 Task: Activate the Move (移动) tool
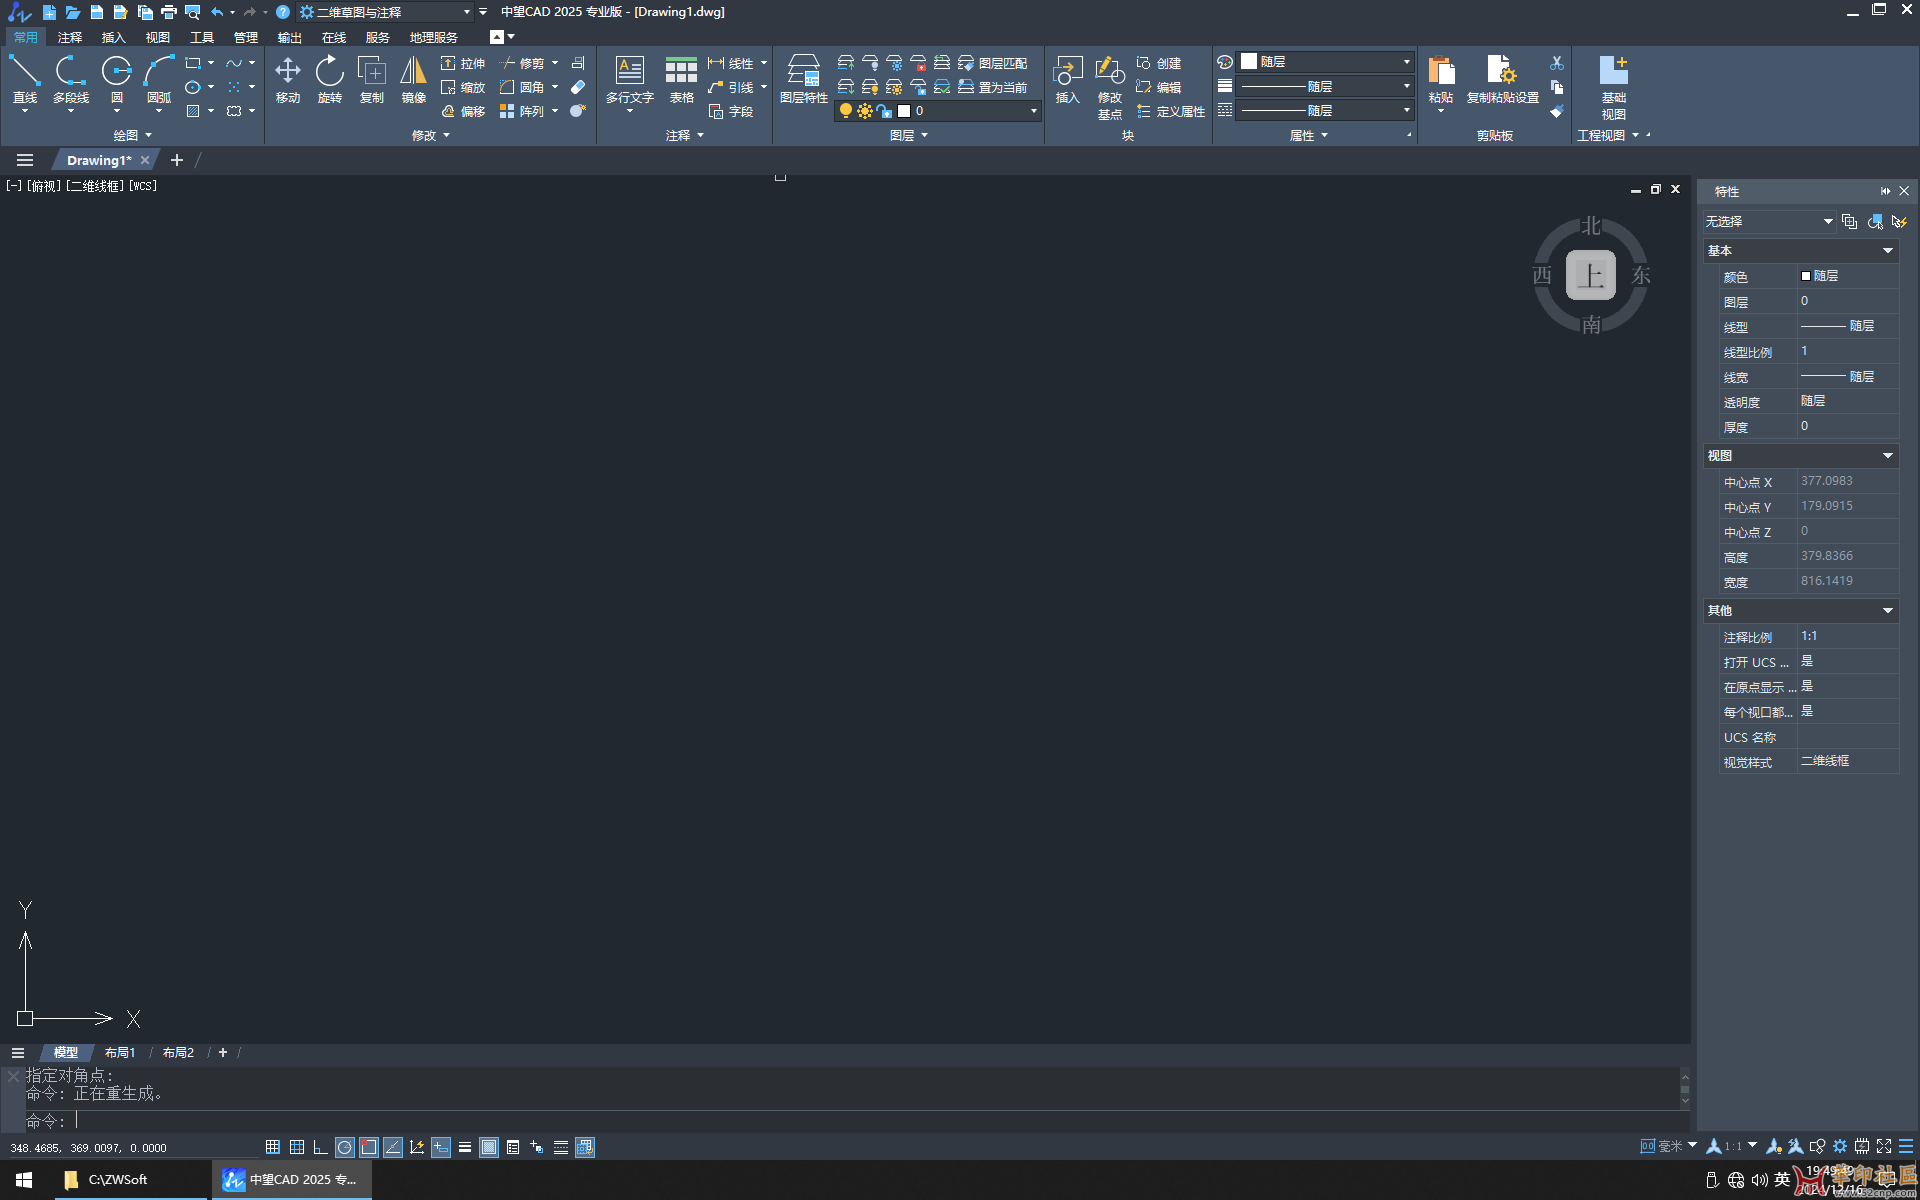pos(288,79)
